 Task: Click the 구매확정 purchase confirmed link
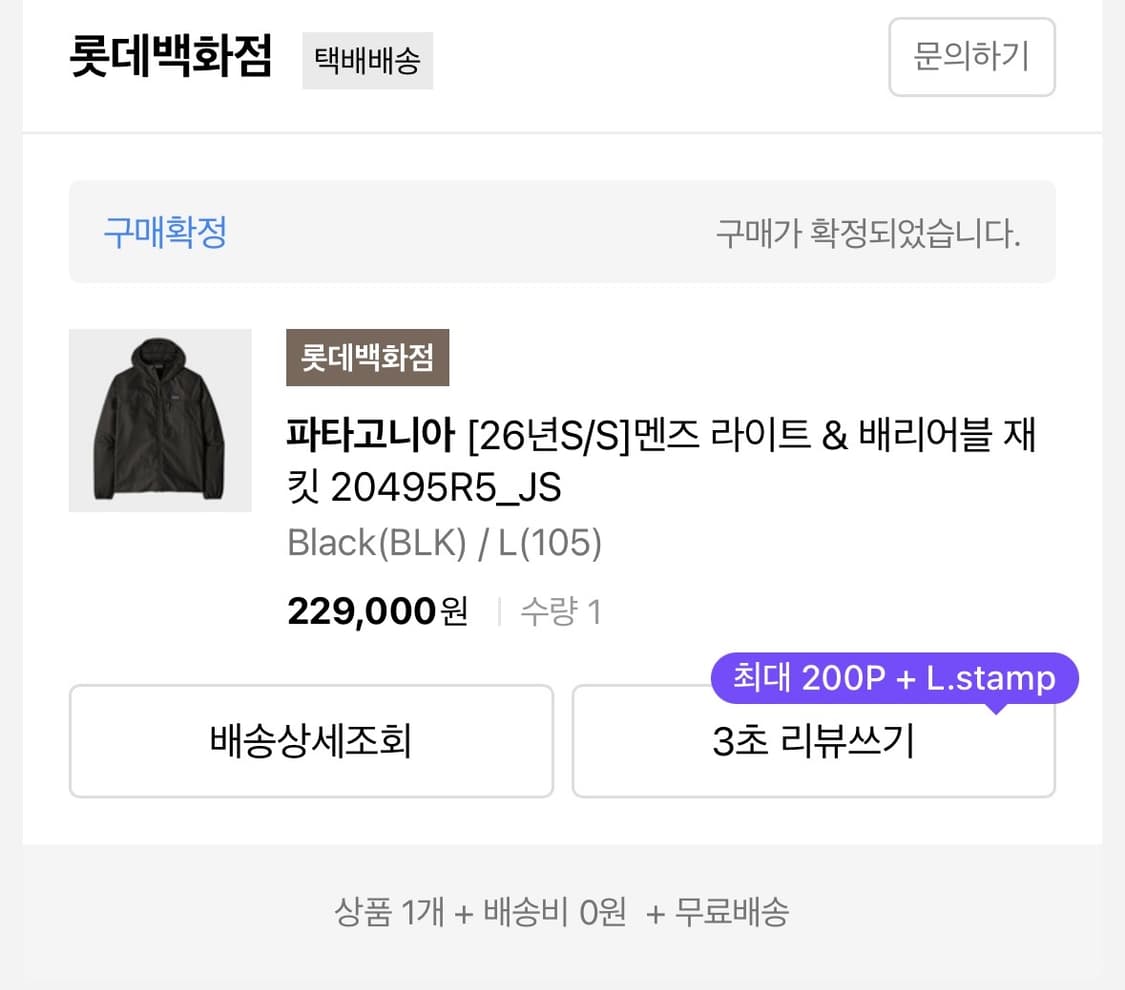[x=164, y=231]
